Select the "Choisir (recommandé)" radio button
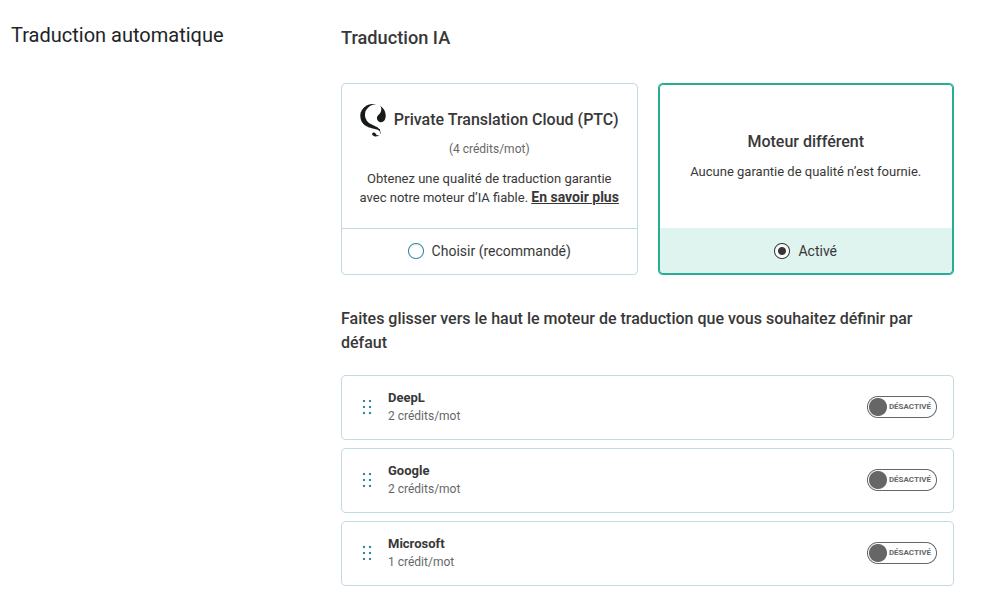Screen dimensions: 1000x604 [416, 251]
